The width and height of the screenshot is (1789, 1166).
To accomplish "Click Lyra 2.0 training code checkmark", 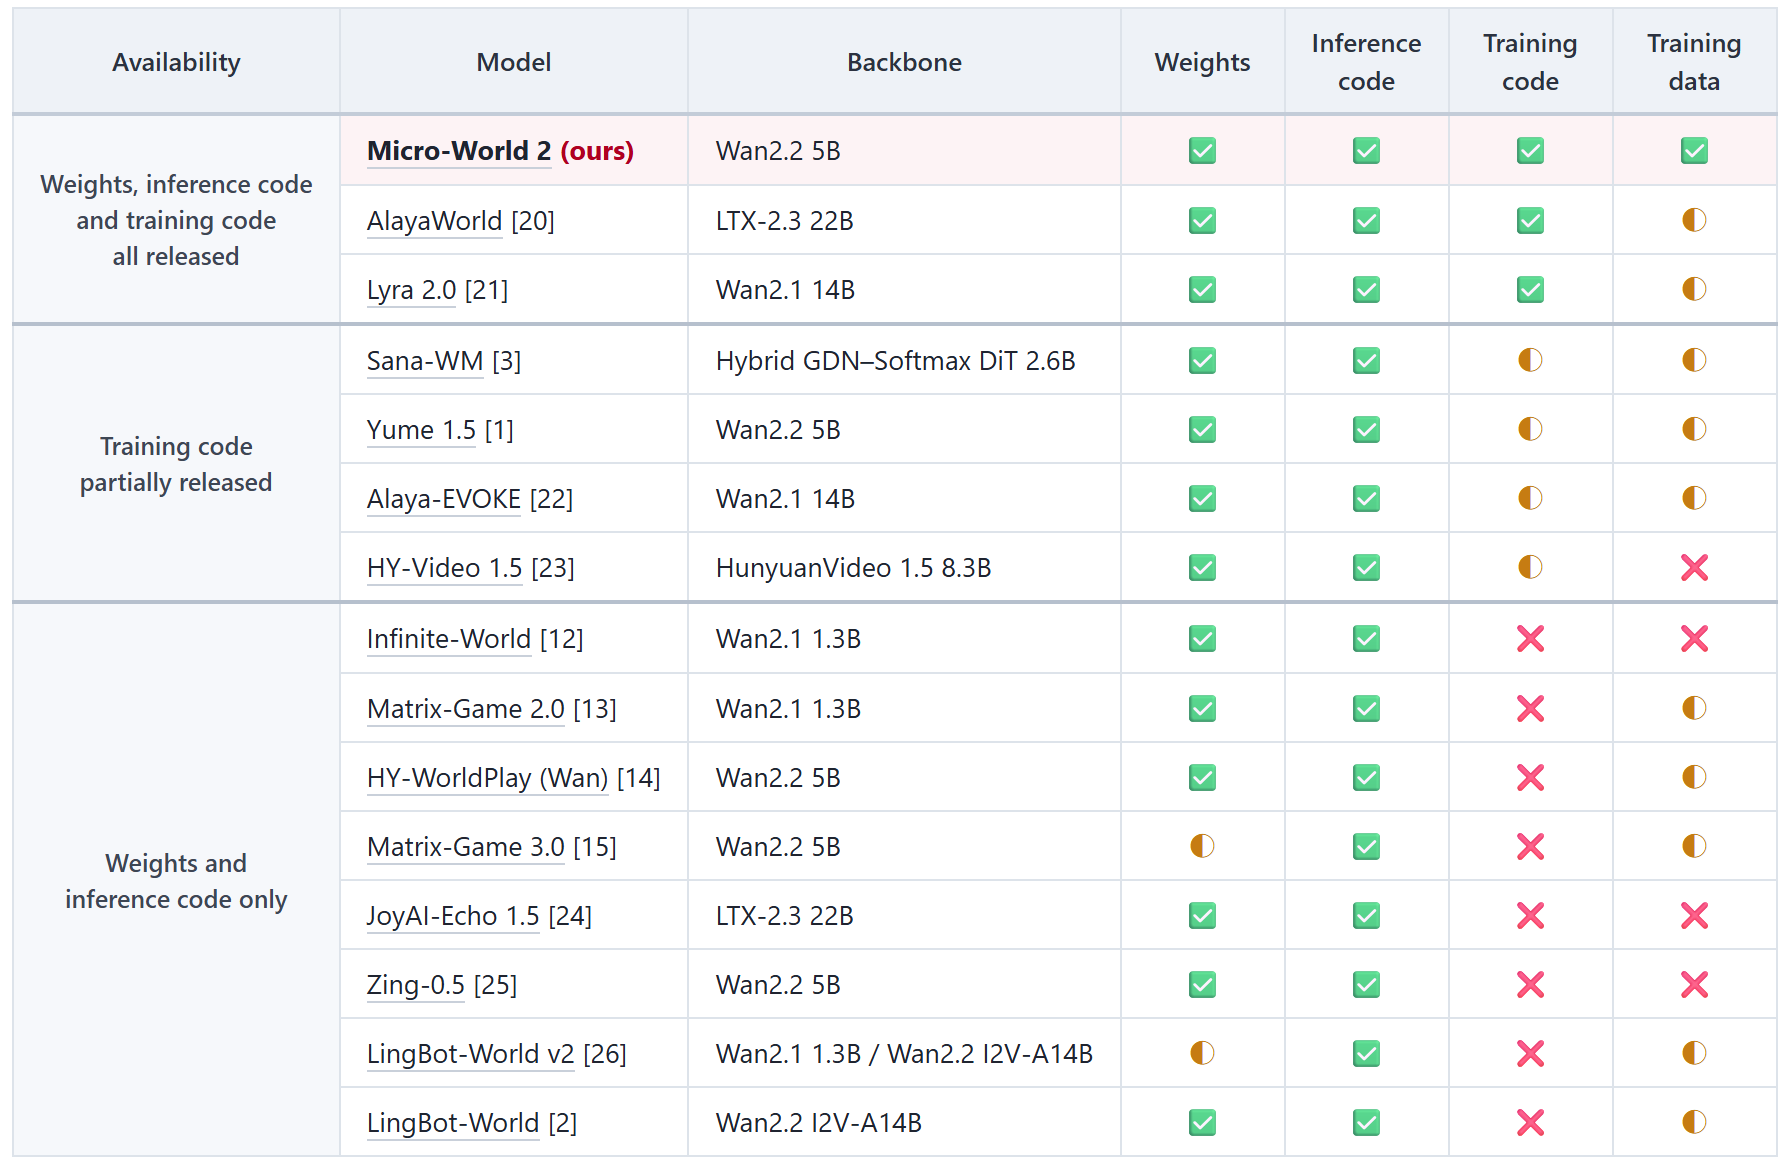I will pyautogui.click(x=1530, y=290).
